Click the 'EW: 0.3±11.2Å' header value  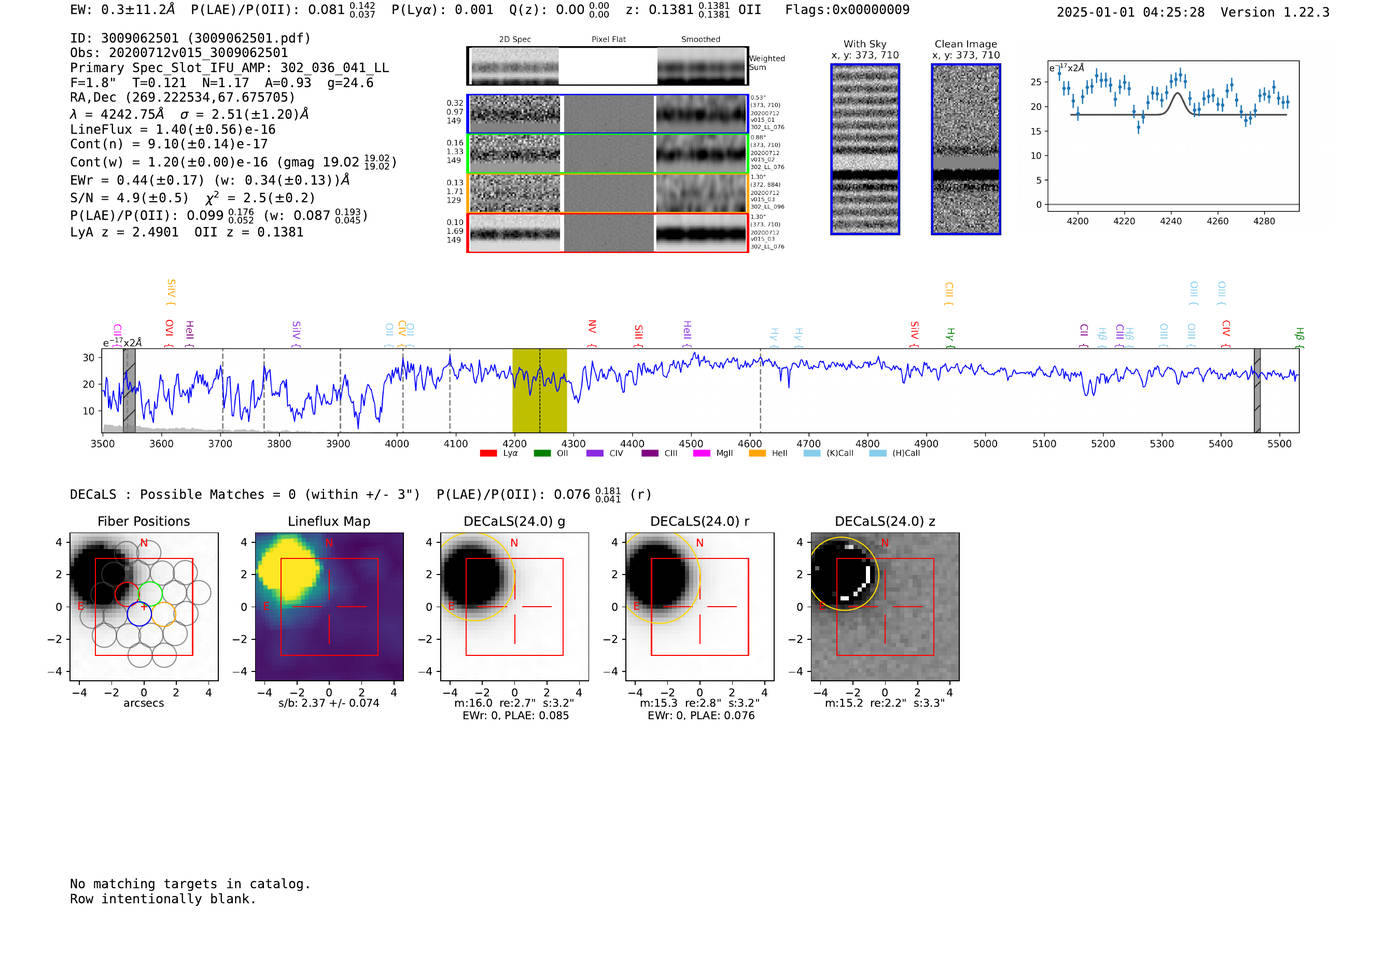pos(122,9)
